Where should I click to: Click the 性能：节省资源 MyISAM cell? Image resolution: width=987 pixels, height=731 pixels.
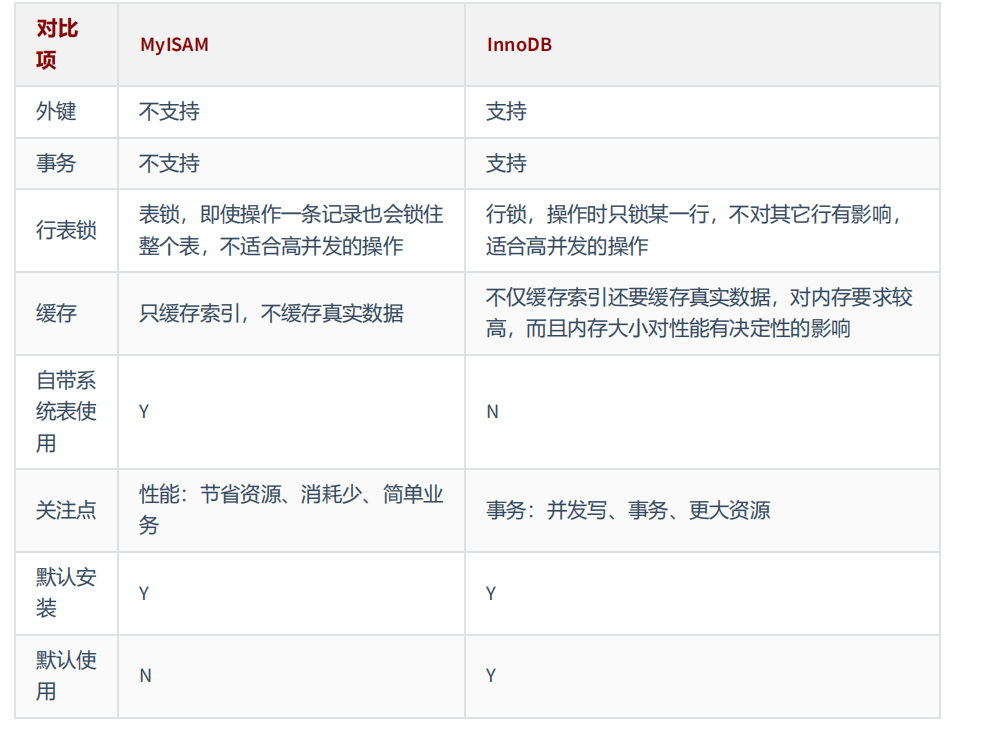coord(291,510)
